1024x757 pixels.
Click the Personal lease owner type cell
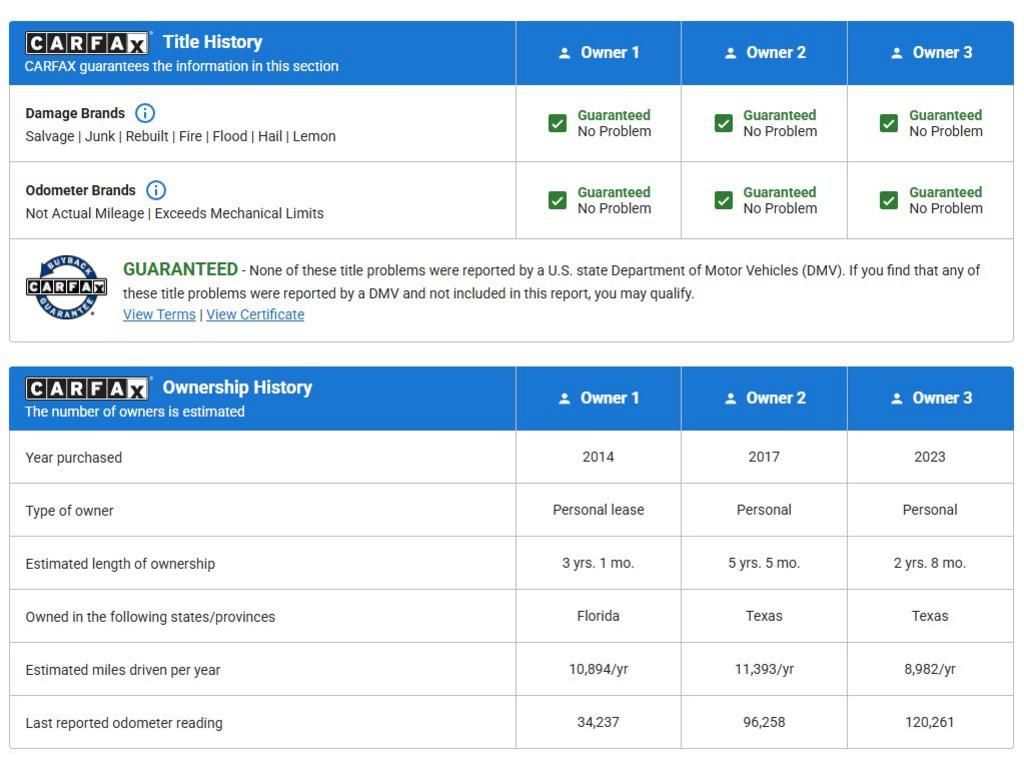coord(598,510)
